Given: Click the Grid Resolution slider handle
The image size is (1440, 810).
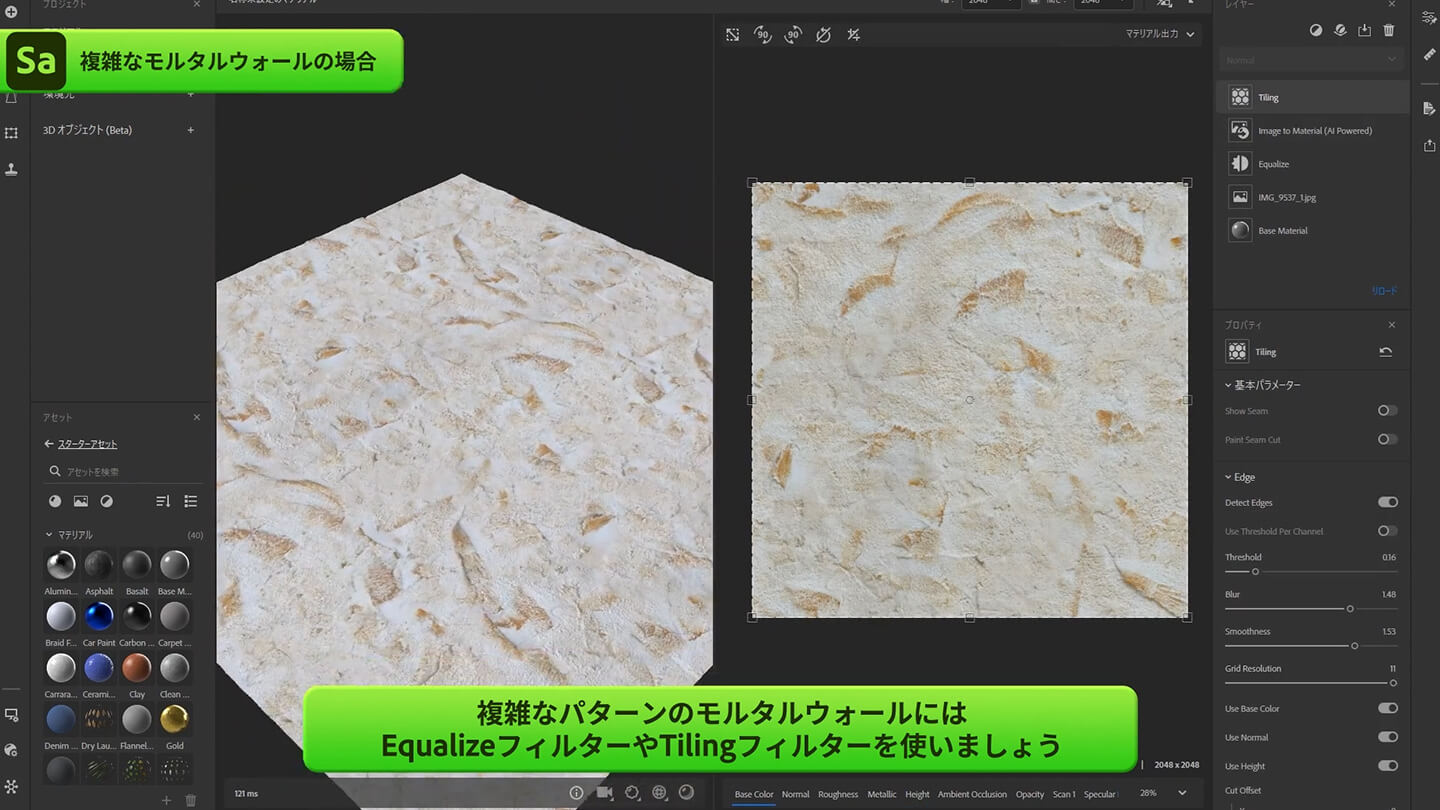Looking at the screenshot, I should pyautogui.click(x=1393, y=683).
